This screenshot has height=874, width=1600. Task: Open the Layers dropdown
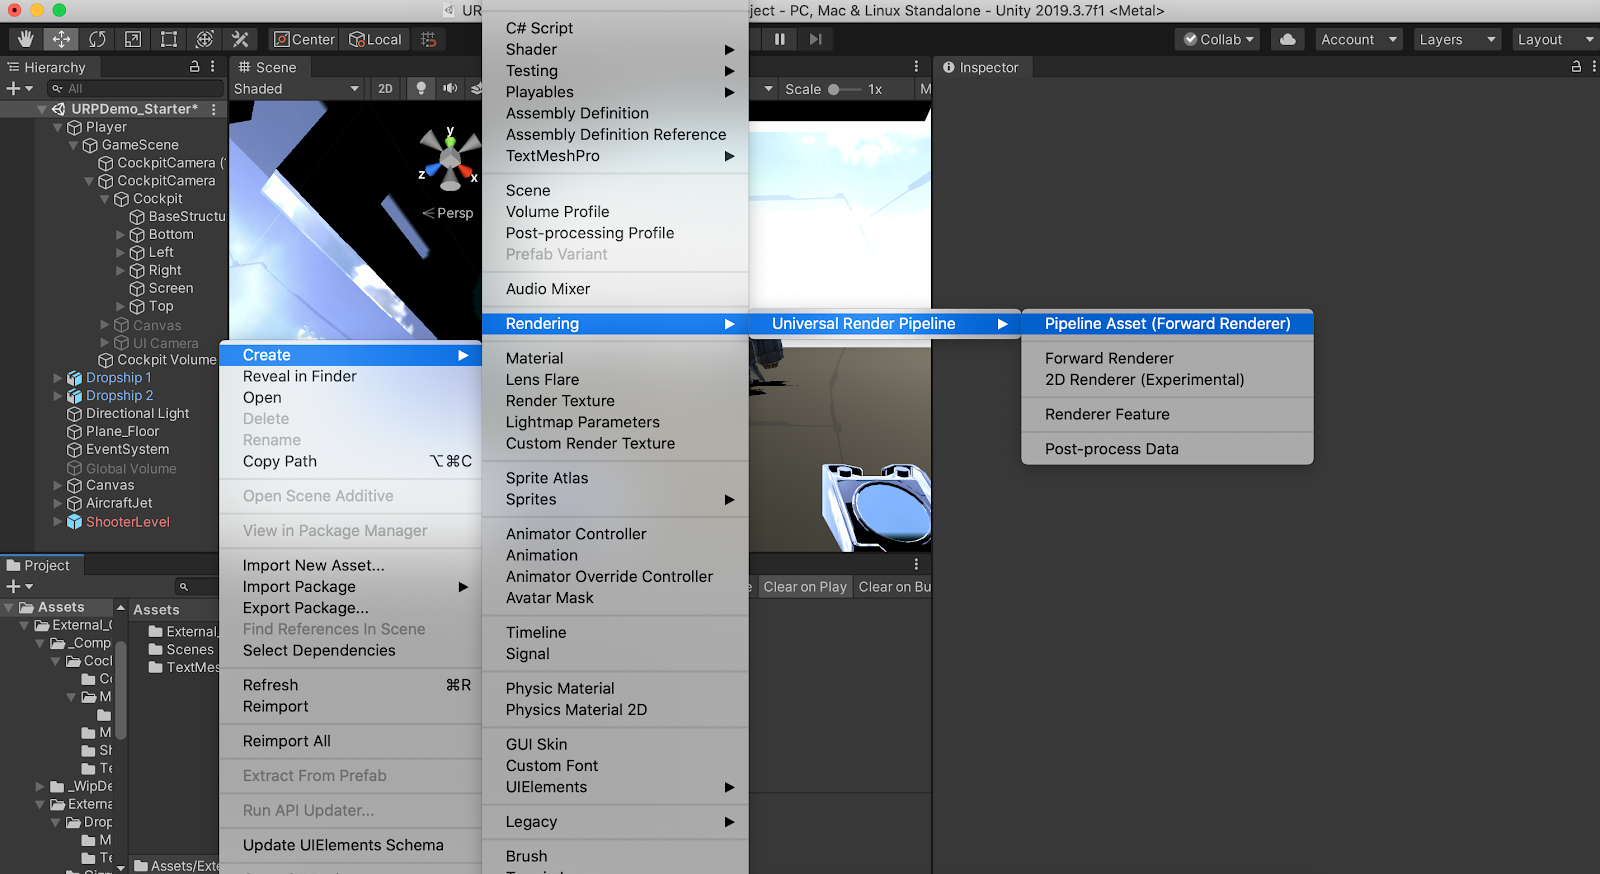point(1457,39)
